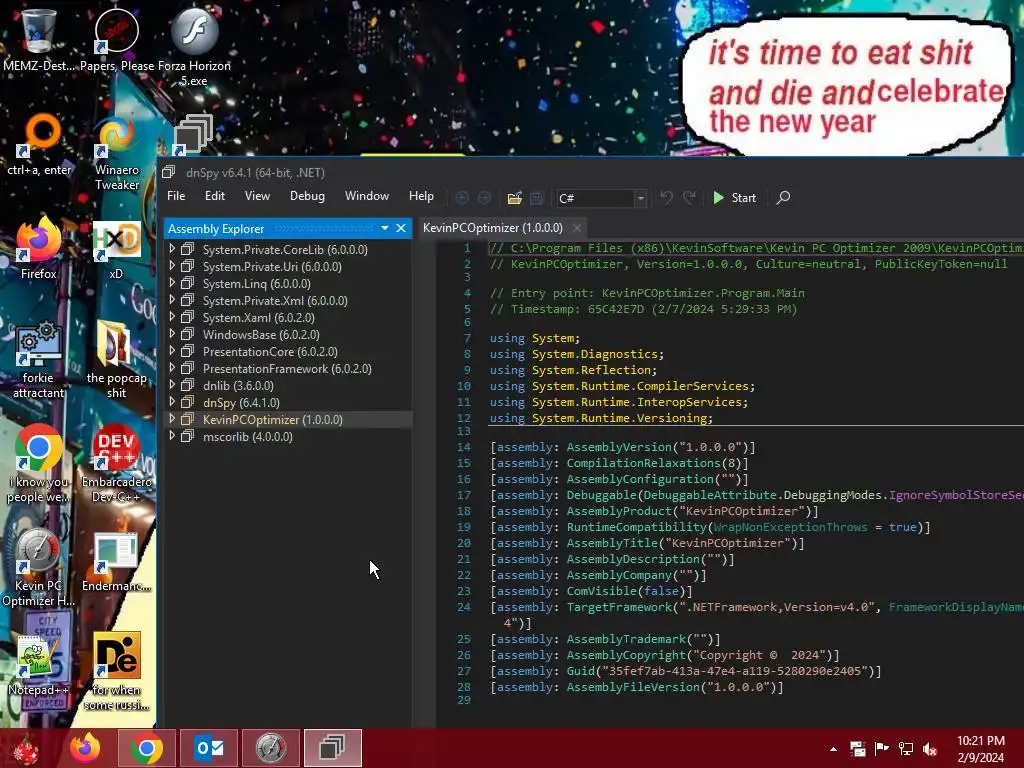Screen dimensions: 1024x768
Task: Open forkie attractant desktop shortcut
Action: pos(39,359)
